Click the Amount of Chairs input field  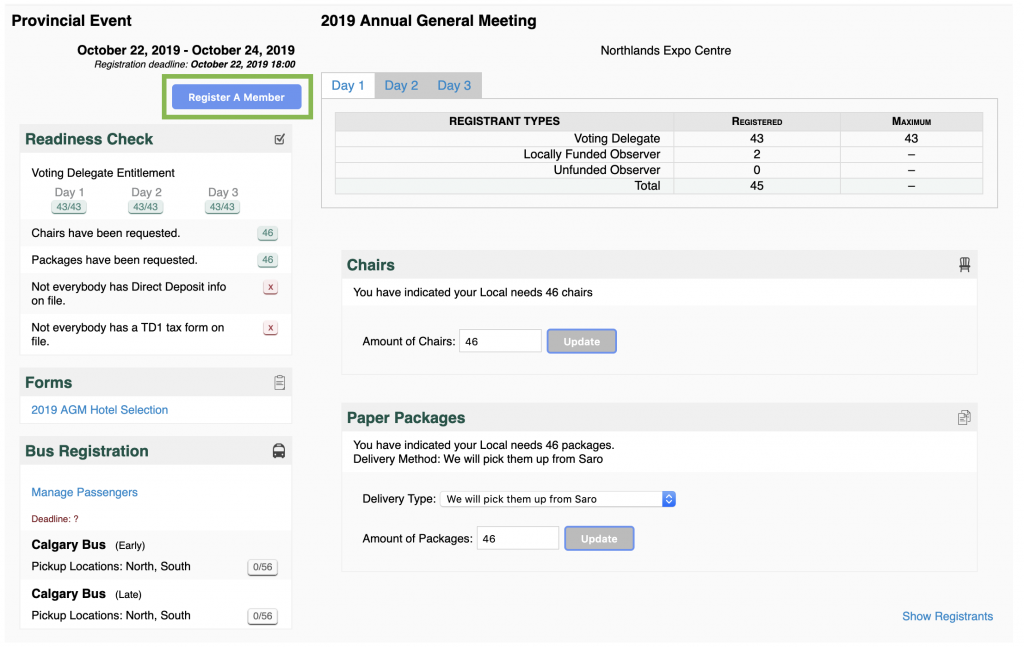pyautogui.click(x=500, y=340)
